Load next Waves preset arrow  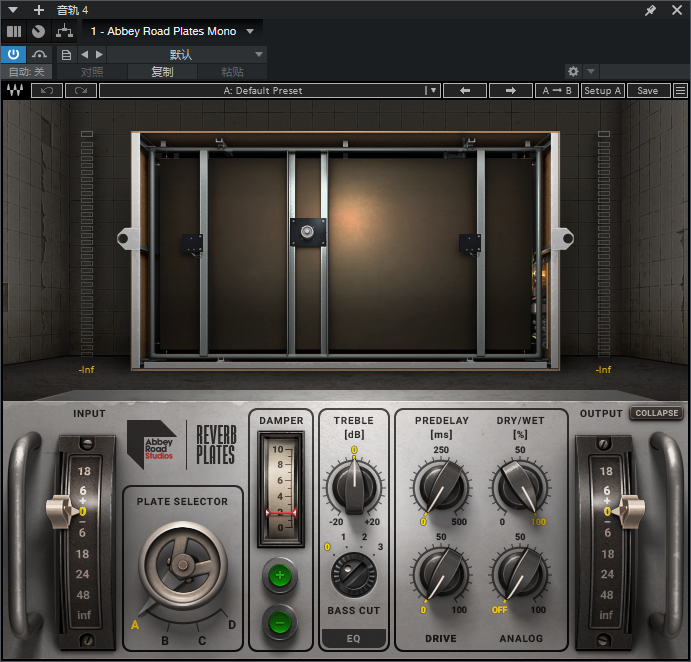click(x=510, y=90)
